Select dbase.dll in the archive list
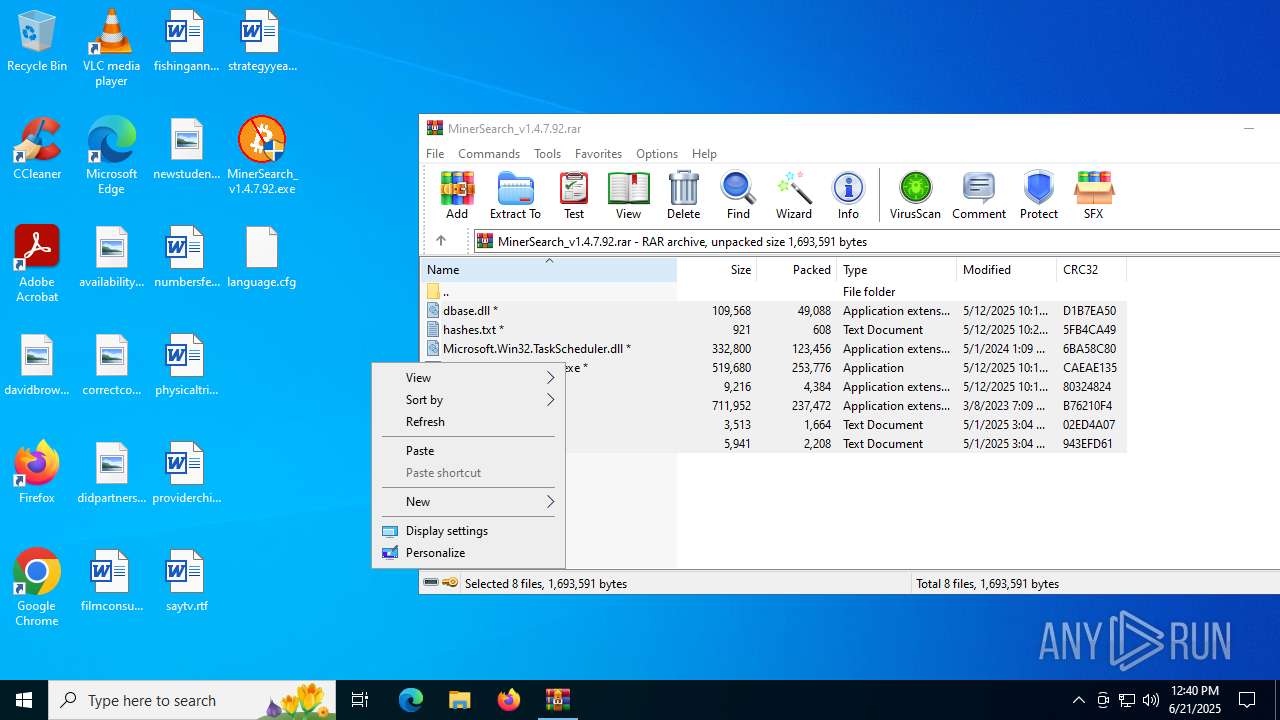This screenshot has height=720, width=1280. [x=773, y=311]
